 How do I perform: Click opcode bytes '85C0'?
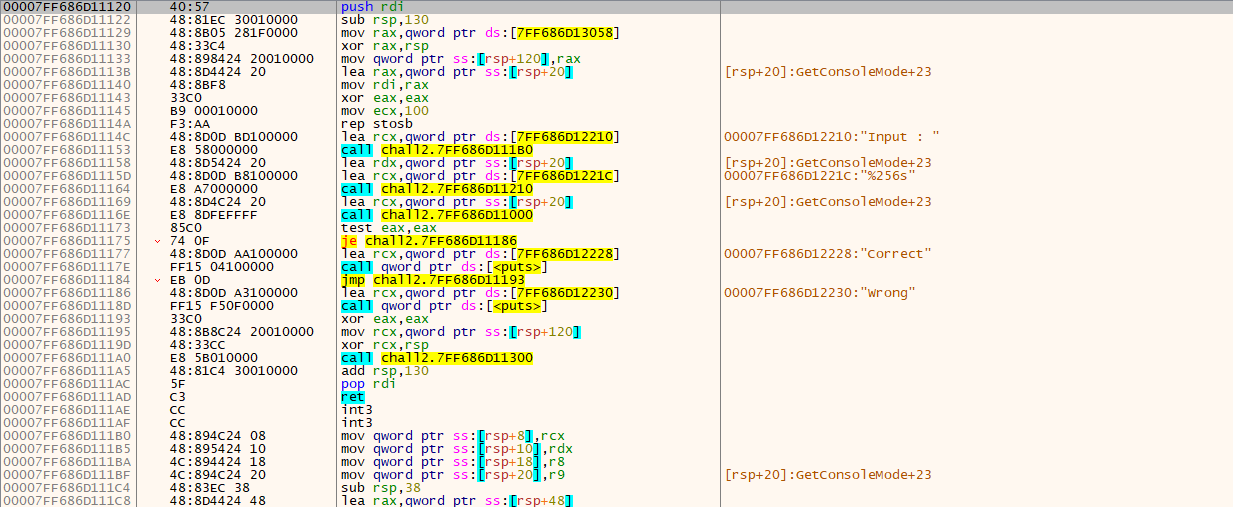tap(184, 228)
